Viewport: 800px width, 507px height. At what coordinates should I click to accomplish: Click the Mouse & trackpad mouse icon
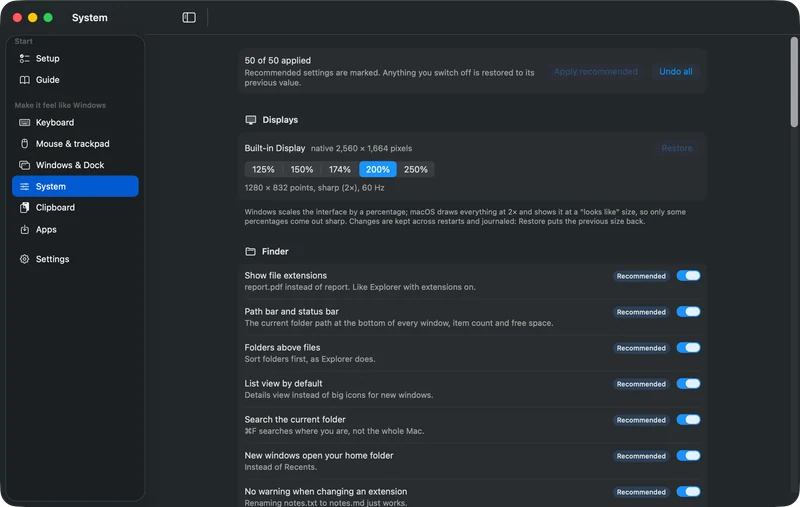[24, 144]
